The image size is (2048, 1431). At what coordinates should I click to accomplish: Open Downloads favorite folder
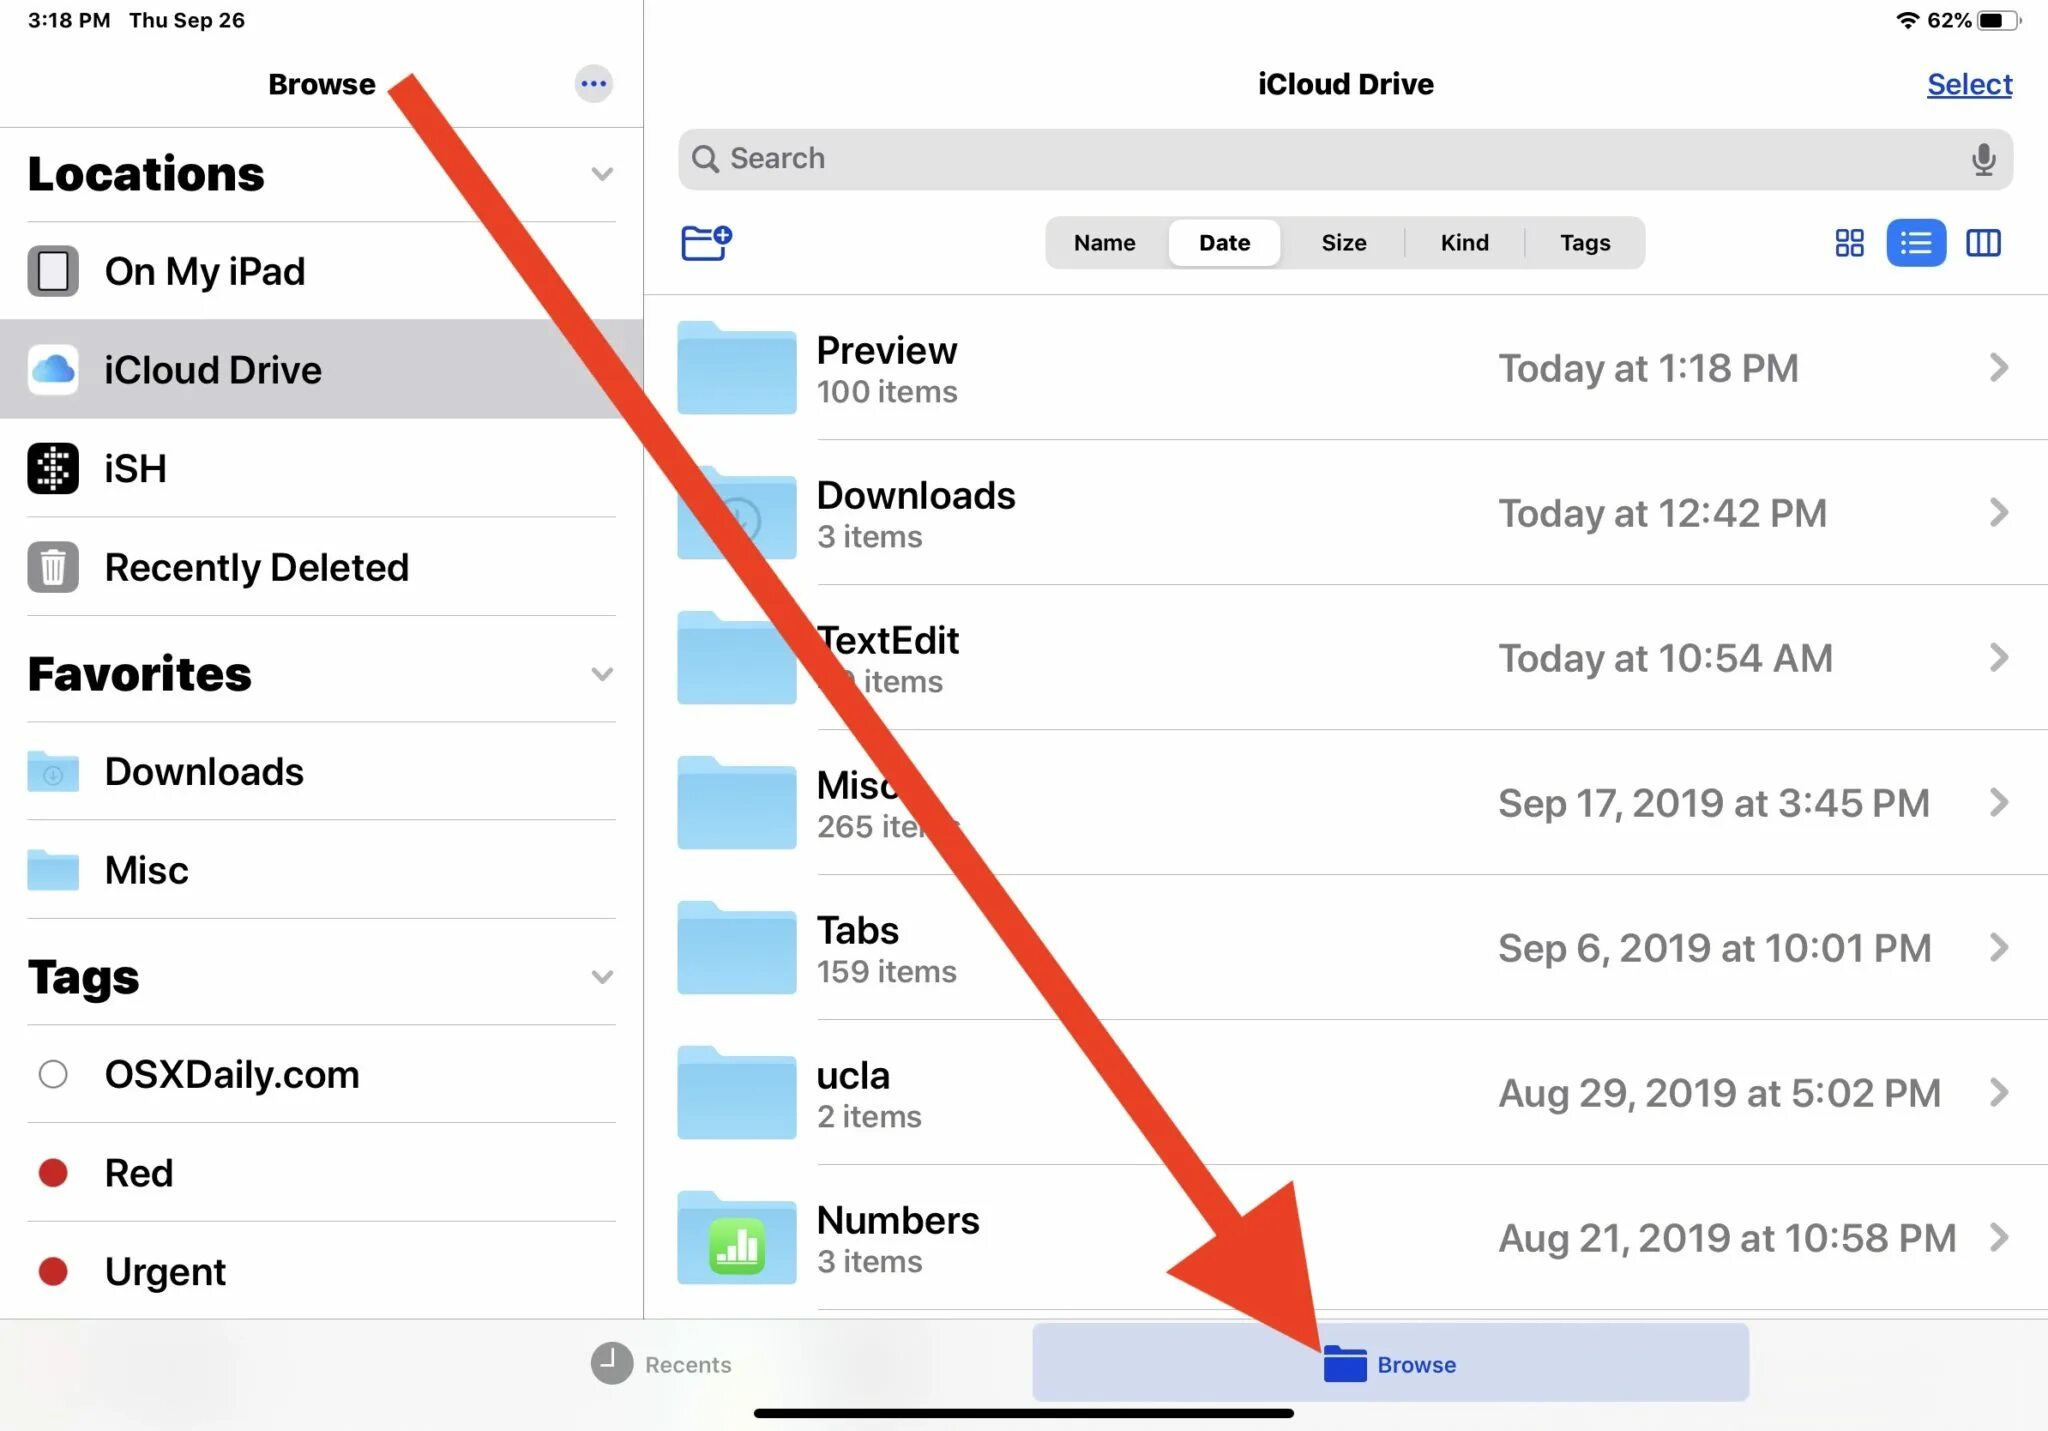tap(321, 771)
